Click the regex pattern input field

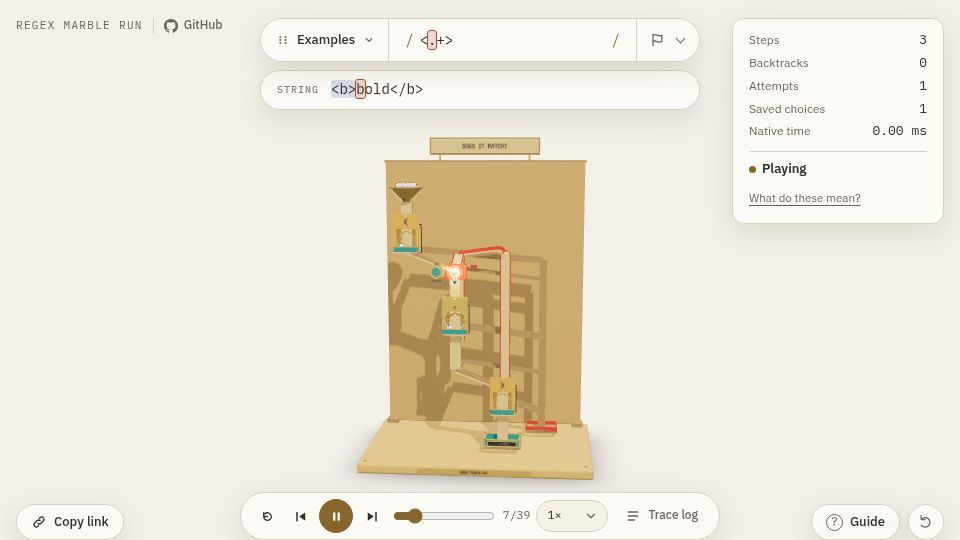[x=512, y=40]
